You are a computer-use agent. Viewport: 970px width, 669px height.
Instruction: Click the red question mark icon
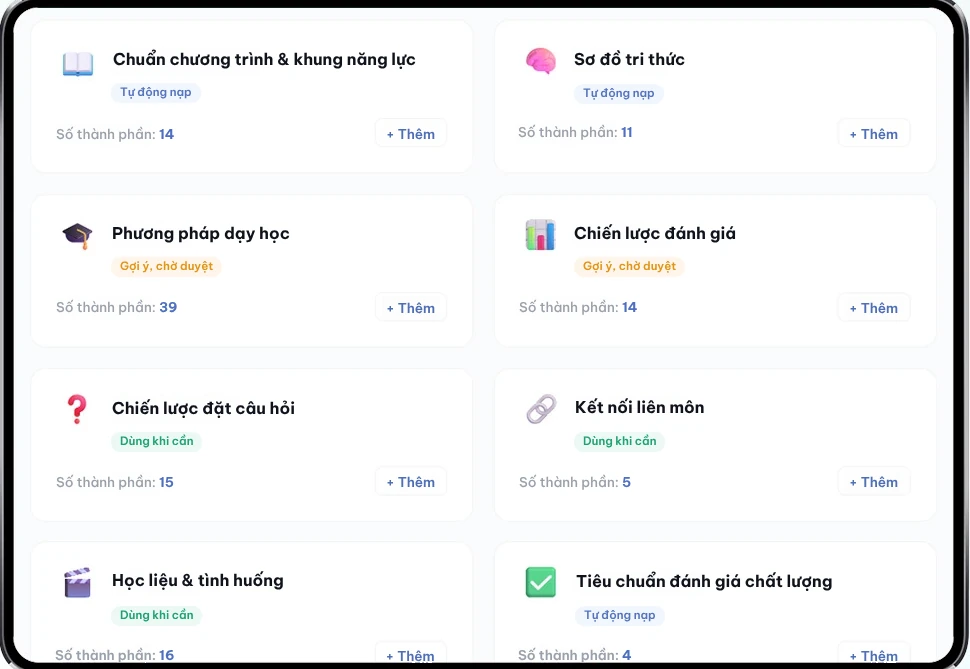point(77,409)
